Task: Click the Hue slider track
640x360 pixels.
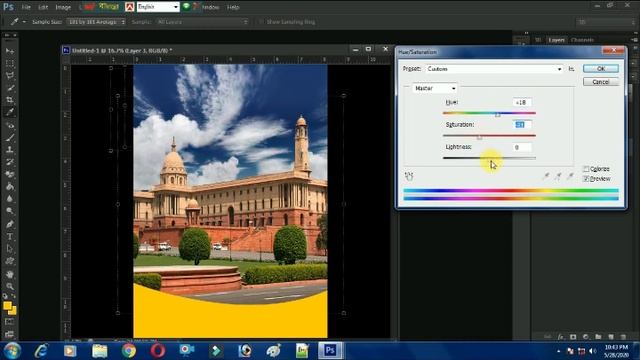Action: [489, 113]
